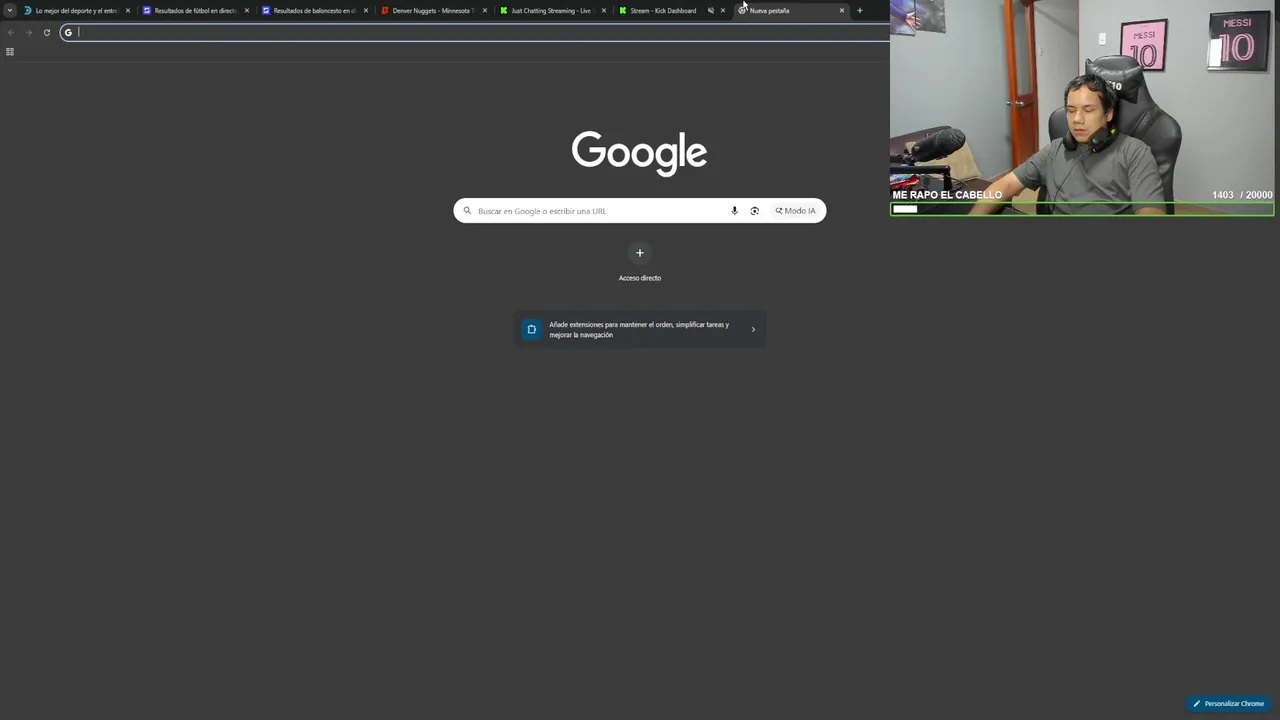The height and width of the screenshot is (720, 1280).
Task: Close the 'Resultados de fútbol' tab
Action: (247, 10)
